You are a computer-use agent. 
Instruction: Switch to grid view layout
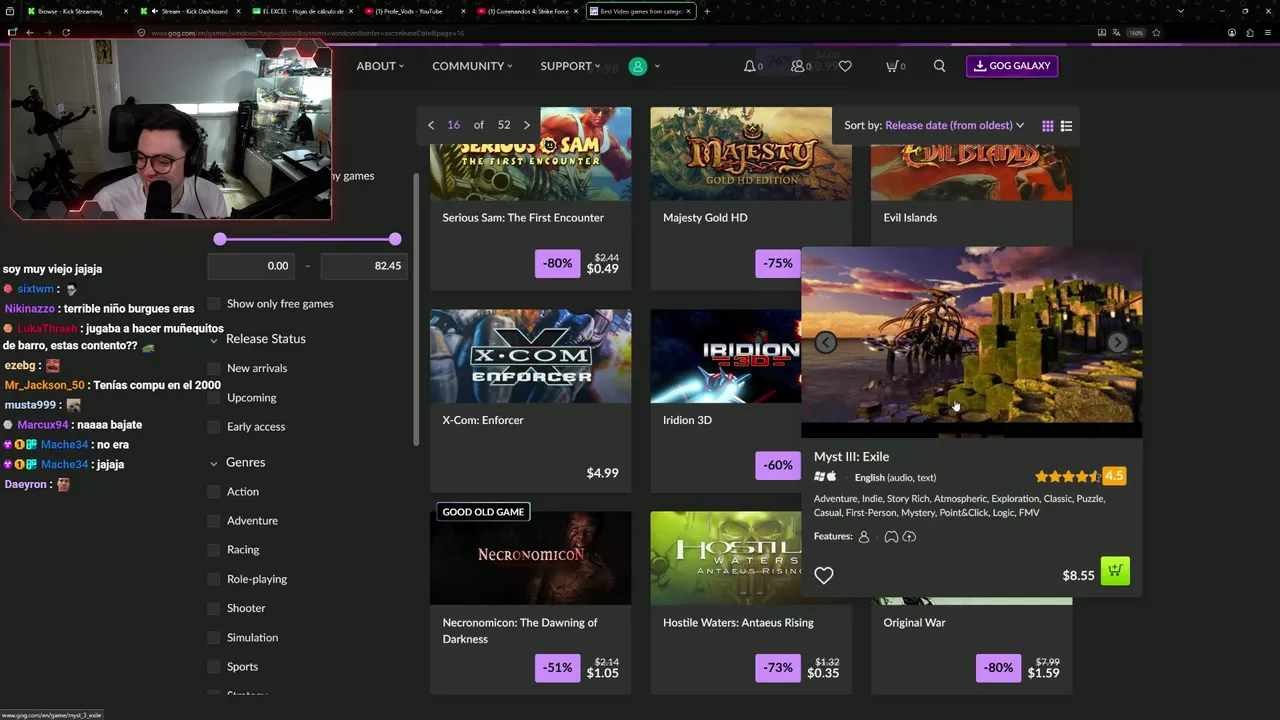click(x=1048, y=126)
